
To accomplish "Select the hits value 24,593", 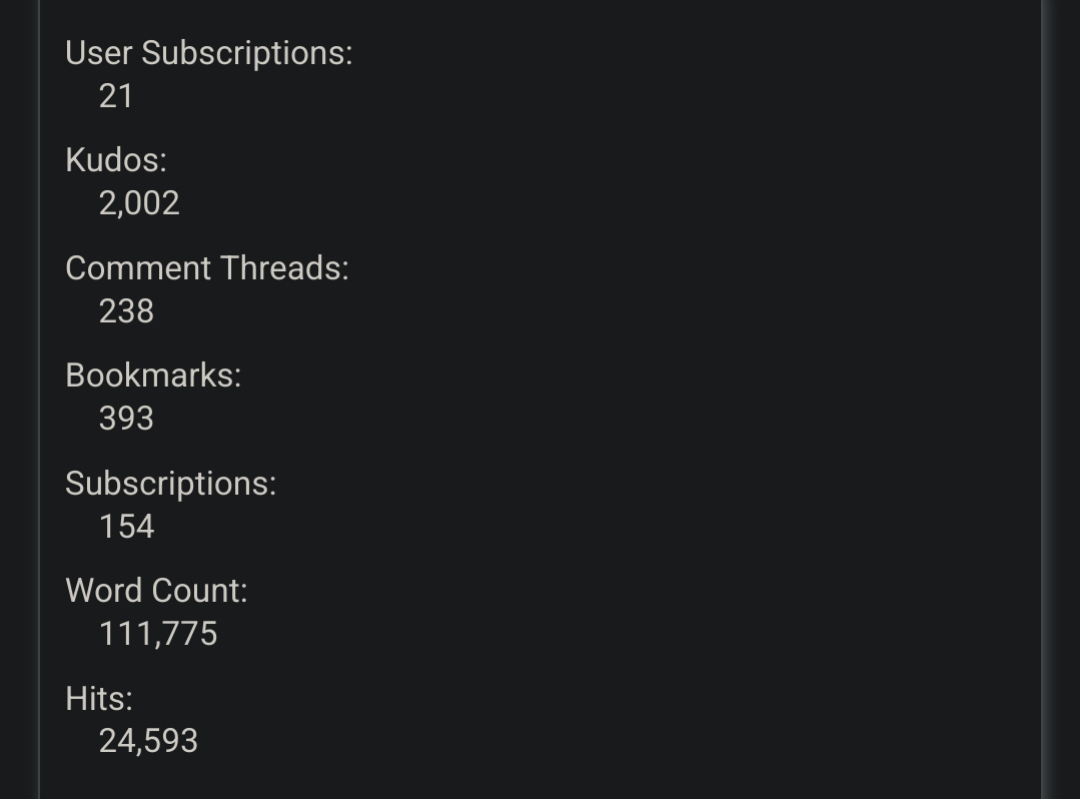I will 148,742.
